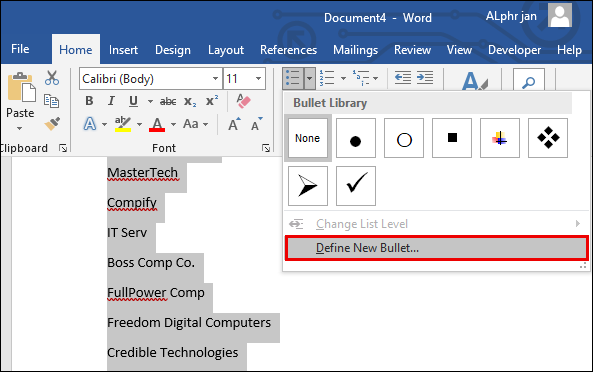Switch to the Review tab

pos(412,50)
